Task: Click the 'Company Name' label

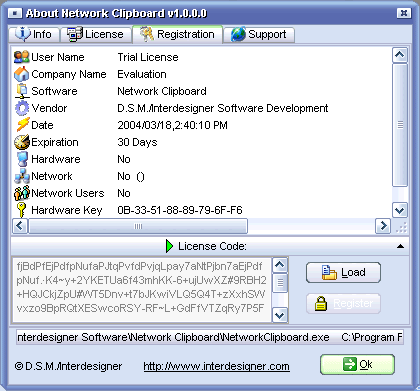Action: [69, 74]
